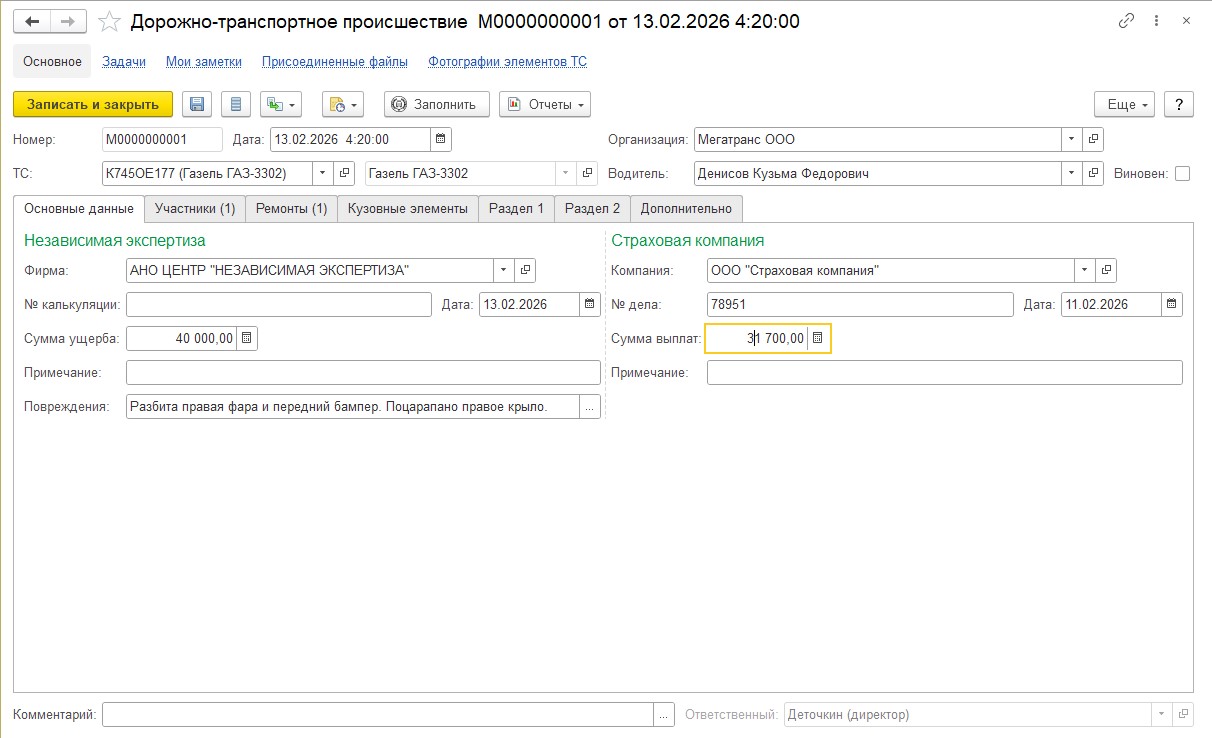Screen dimensions: 1212x738
Task: Open Повреждения text editor ellipsis button
Action: point(590,406)
